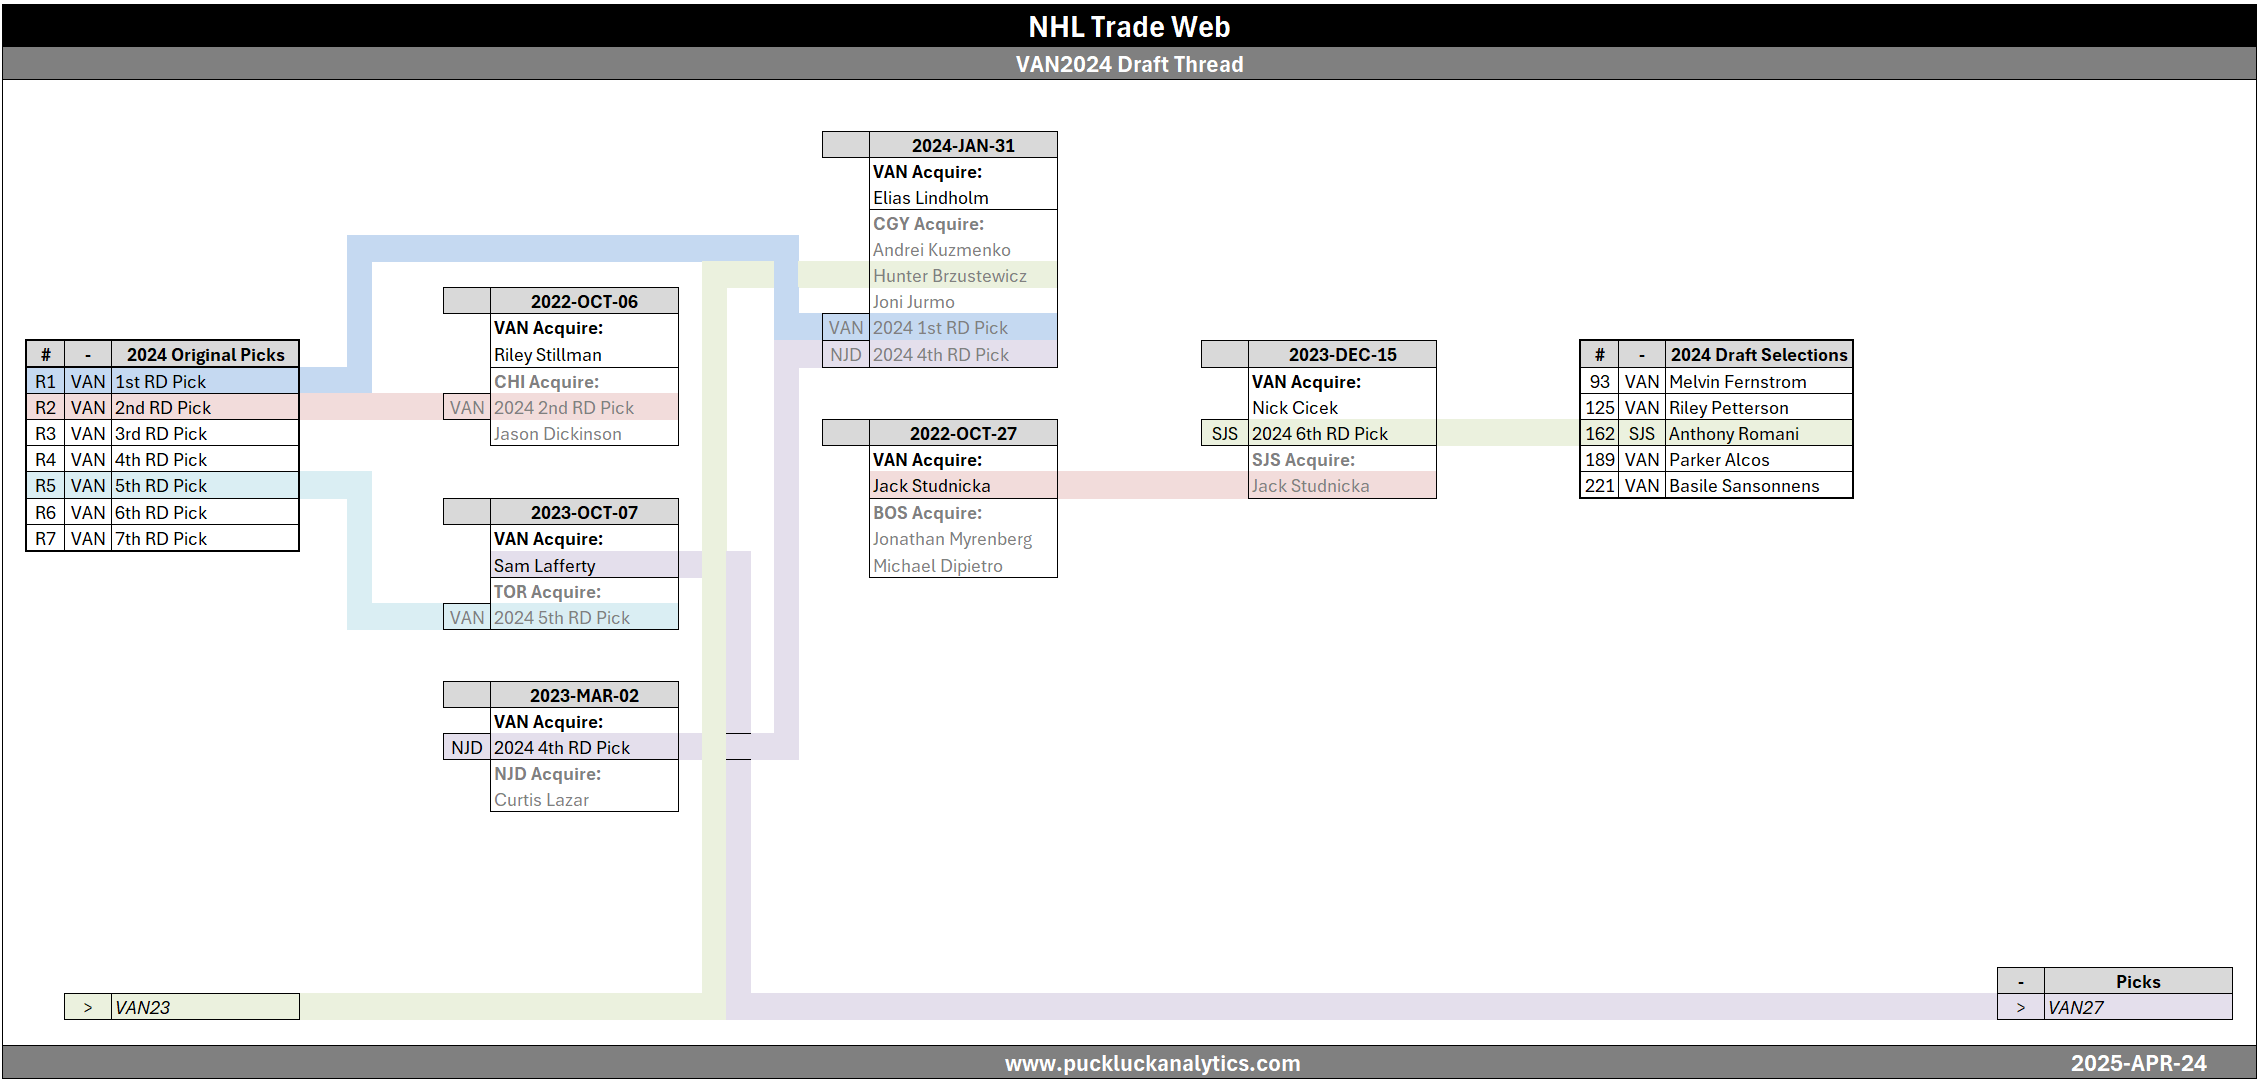2258x1079 pixels.
Task: Select the 2022-OCT-06 trade header
Action: [583, 301]
